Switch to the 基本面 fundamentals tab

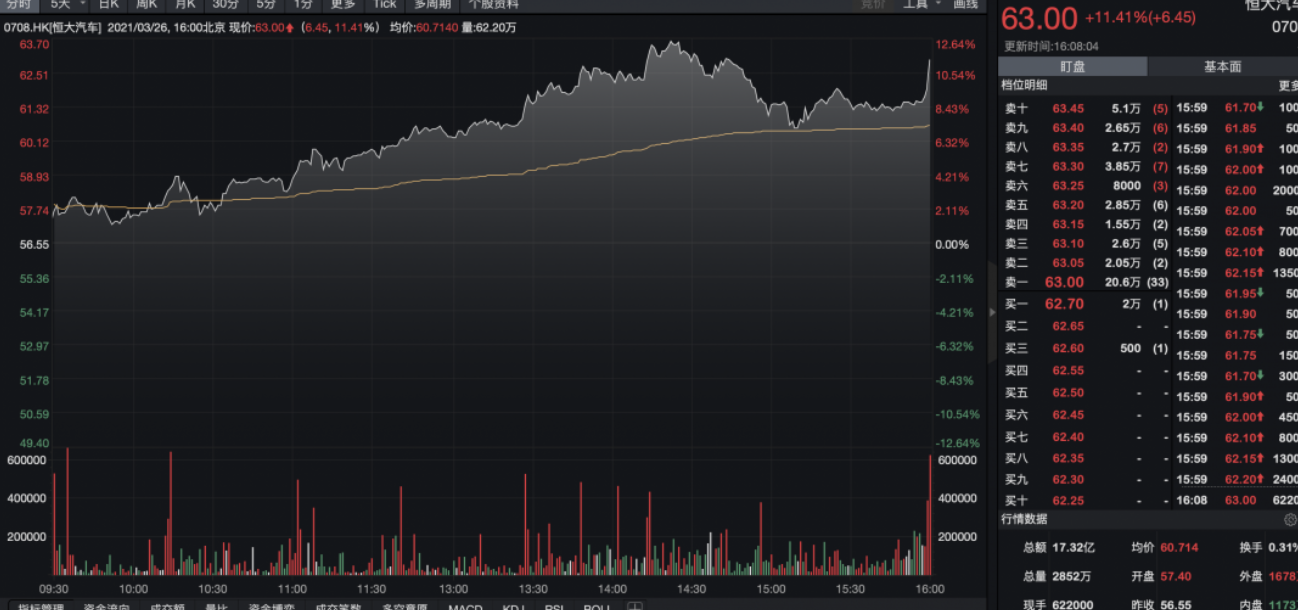[1222, 67]
